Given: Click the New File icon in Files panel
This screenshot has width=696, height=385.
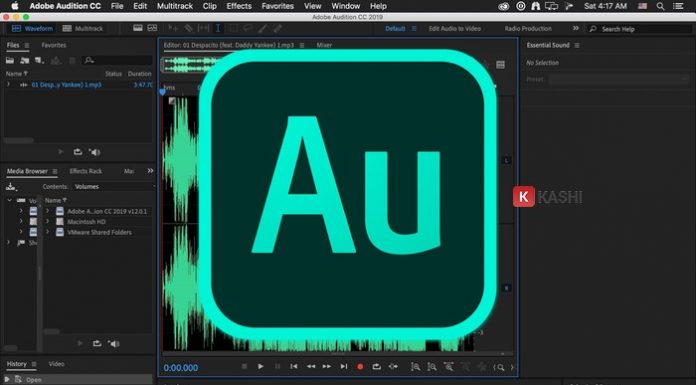Looking at the screenshot, I should tap(39, 60).
